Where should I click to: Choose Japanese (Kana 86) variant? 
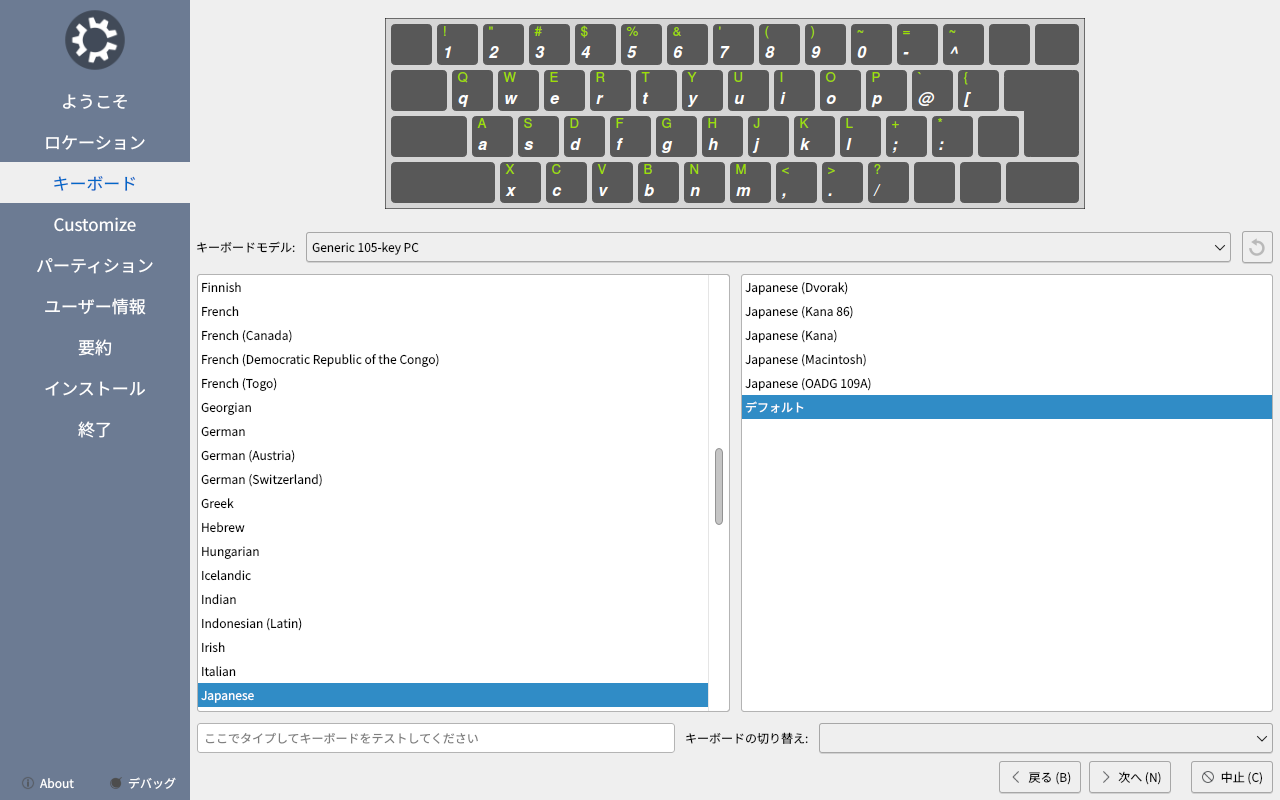pyautogui.click(x=1007, y=311)
